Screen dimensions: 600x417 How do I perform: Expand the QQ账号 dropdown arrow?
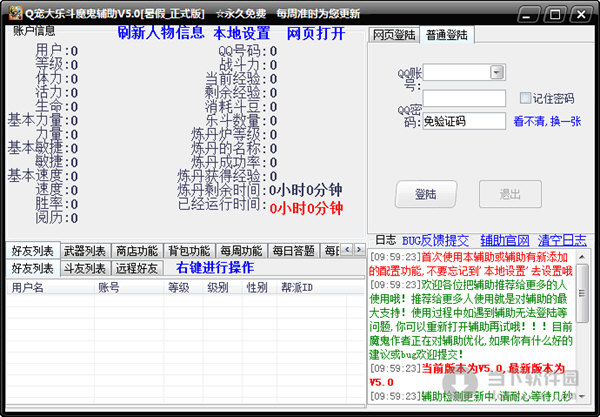(x=497, y=72)
